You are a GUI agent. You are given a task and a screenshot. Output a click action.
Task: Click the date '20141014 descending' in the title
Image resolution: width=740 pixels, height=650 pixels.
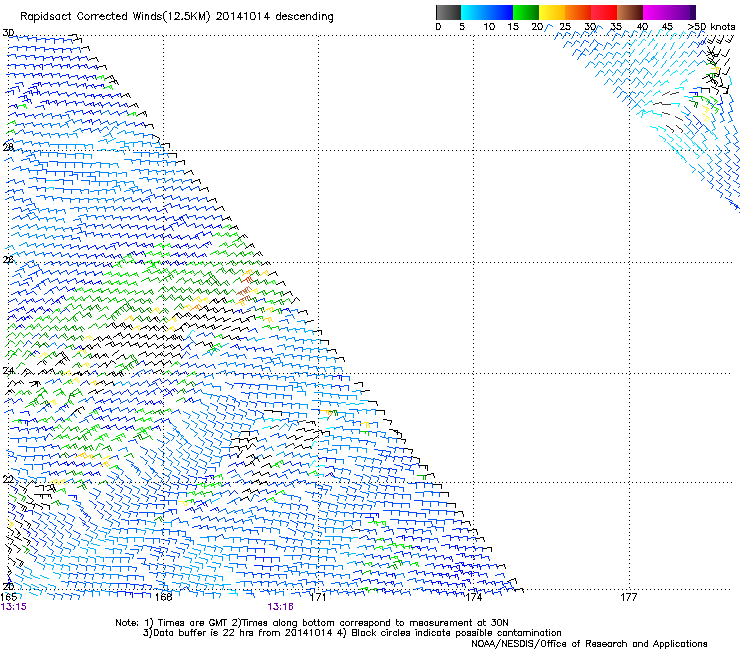tap(274, 16)
